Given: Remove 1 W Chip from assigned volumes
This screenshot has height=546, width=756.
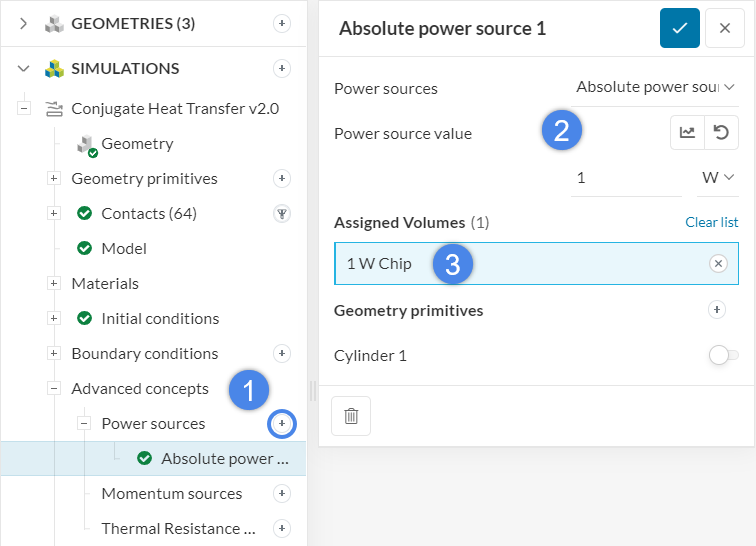Looking at the screenshot, I should 718,263.
